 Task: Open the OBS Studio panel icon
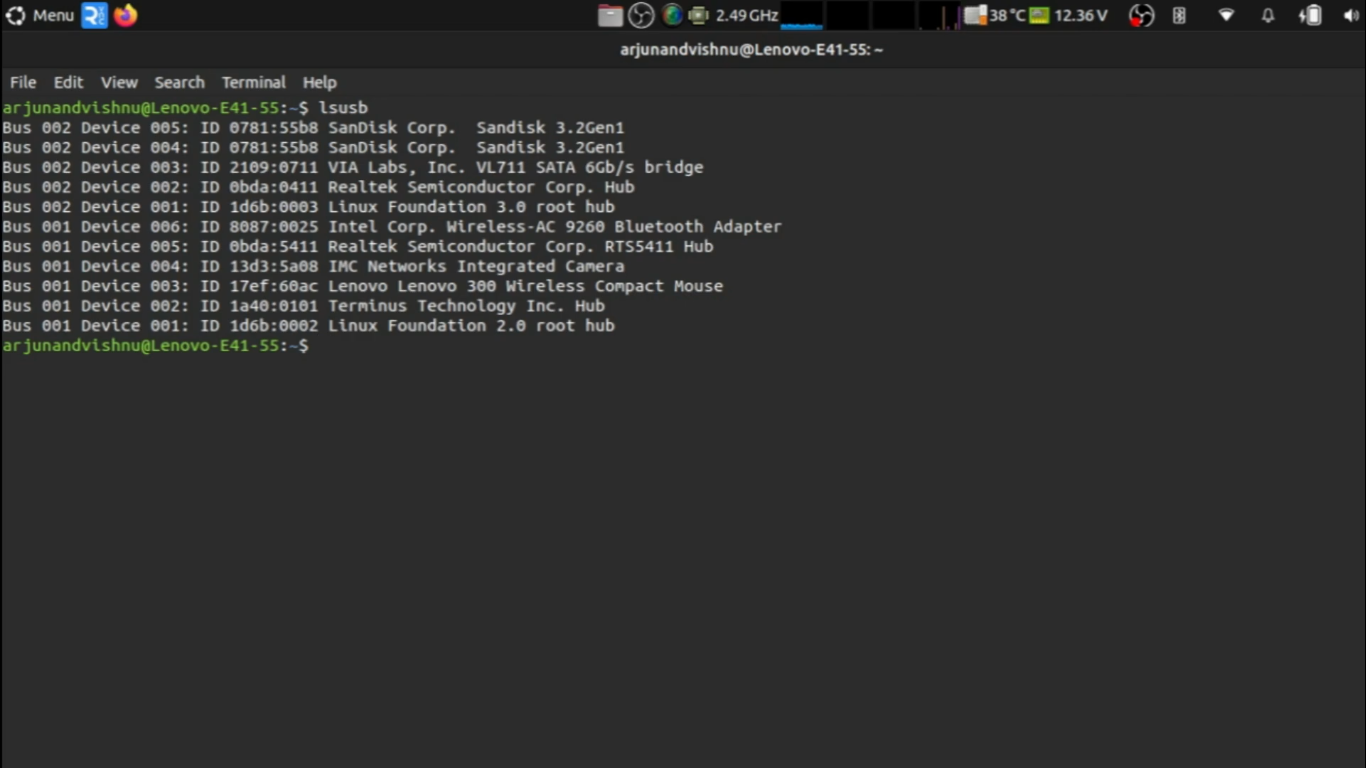[641, 15]
